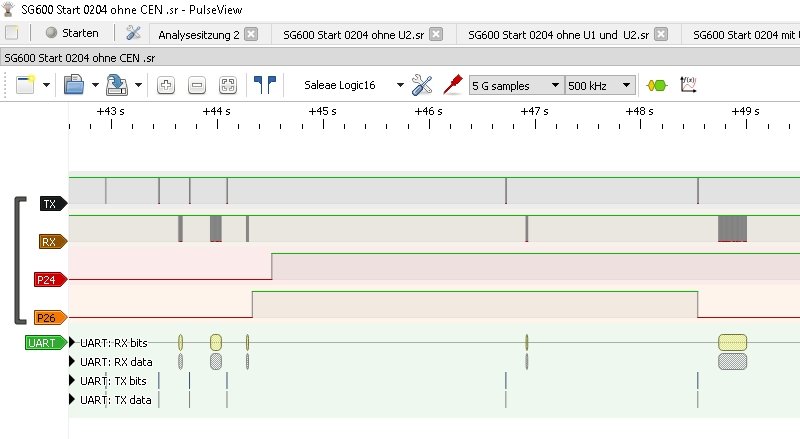Click the save file icon
This screenshot has height=439, width=800.
[x=116, y=86]
